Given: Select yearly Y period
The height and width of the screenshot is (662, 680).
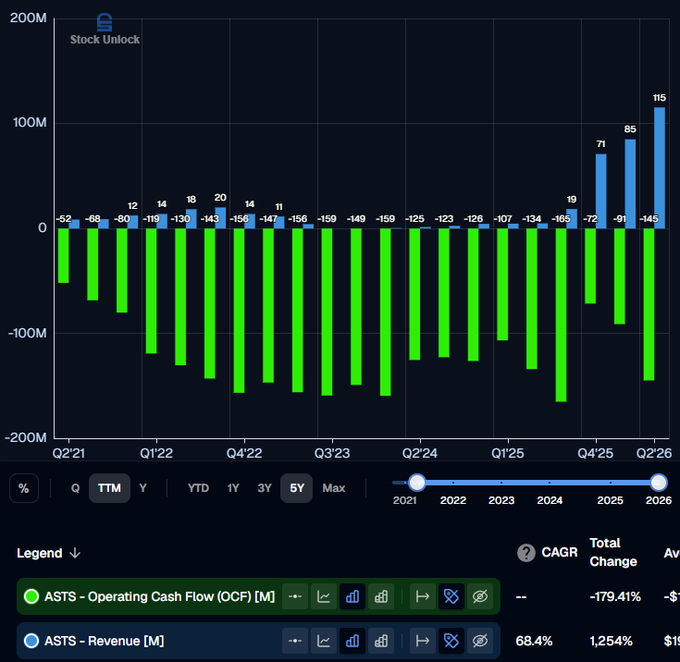Looking at the screenshot, I should [143, 488].
